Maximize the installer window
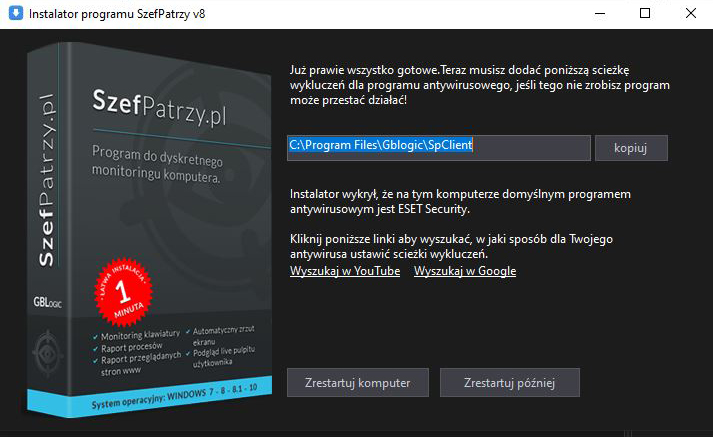 pyautogui.click(x=645, y=14)
